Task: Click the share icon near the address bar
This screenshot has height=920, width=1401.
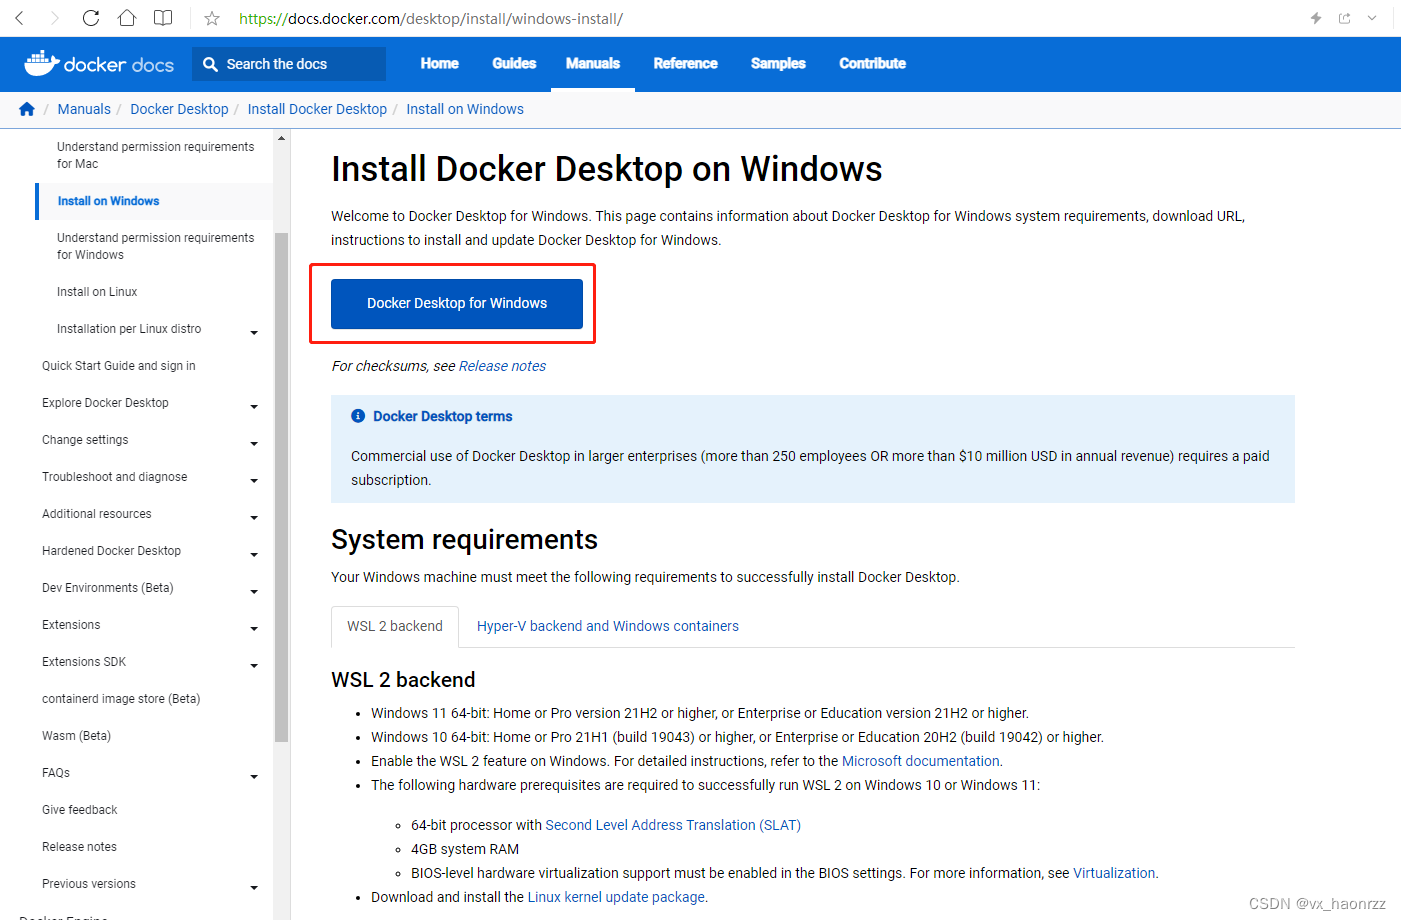Action: pyautogui.click(x=1344, y=17)
